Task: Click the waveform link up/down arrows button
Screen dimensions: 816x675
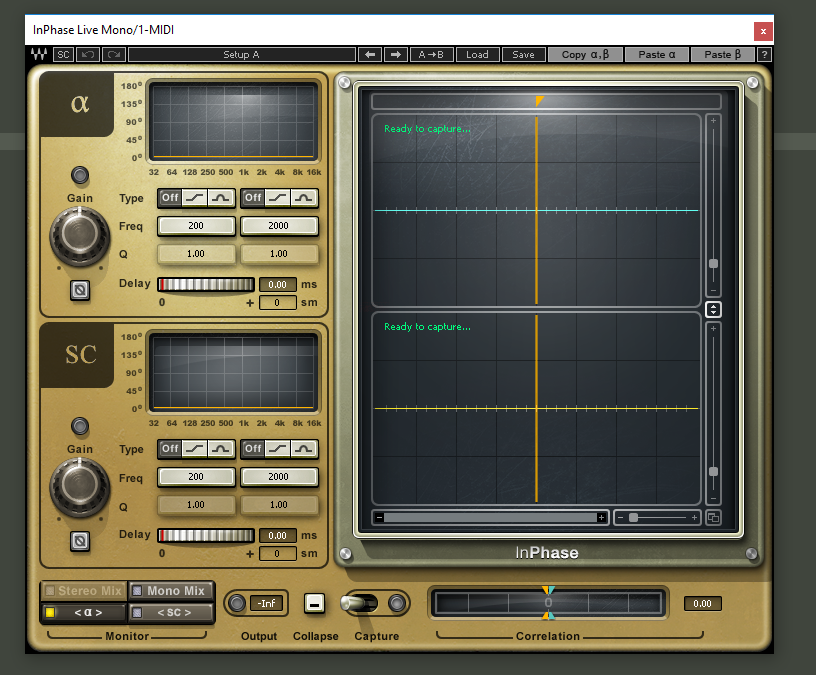Action: [x=713, y=310]
